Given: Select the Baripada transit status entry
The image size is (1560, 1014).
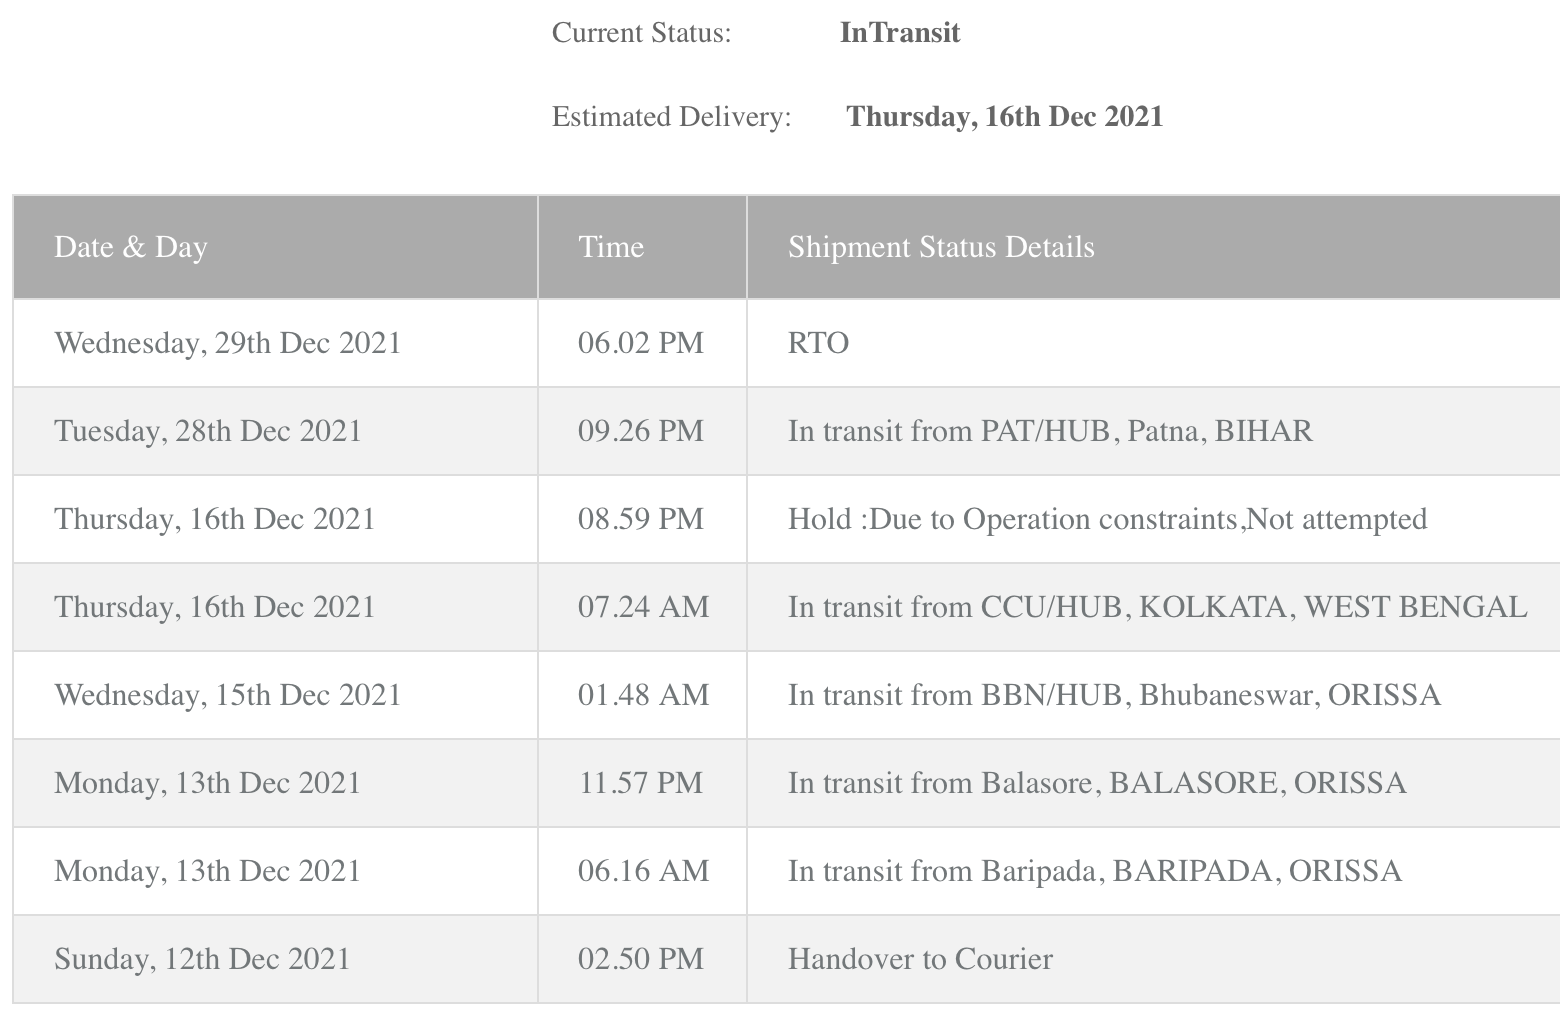Looking at the screenshot, I should [1095, 871].
